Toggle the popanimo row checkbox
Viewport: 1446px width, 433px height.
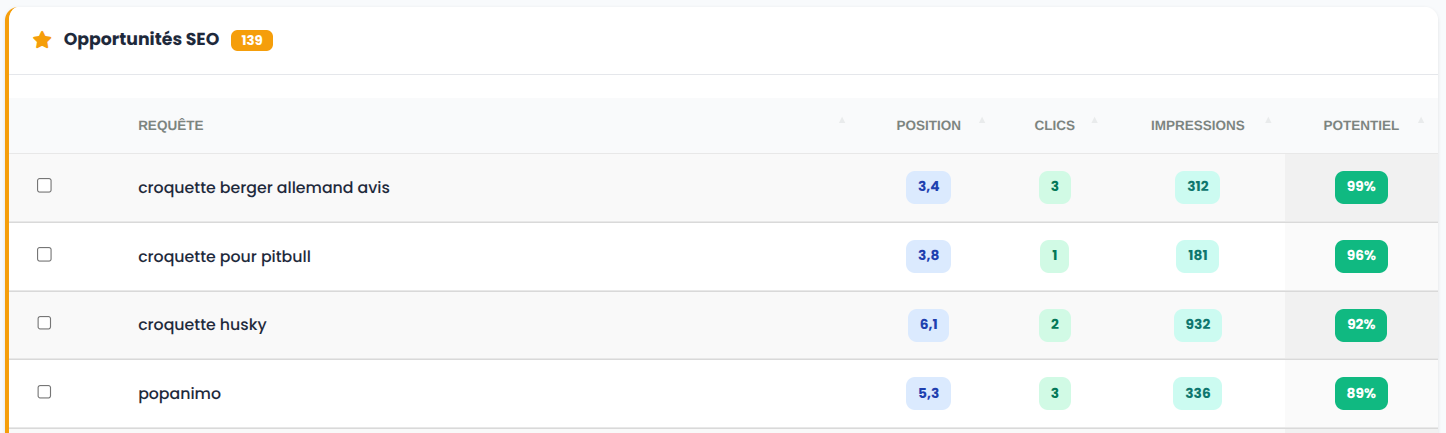44,392
